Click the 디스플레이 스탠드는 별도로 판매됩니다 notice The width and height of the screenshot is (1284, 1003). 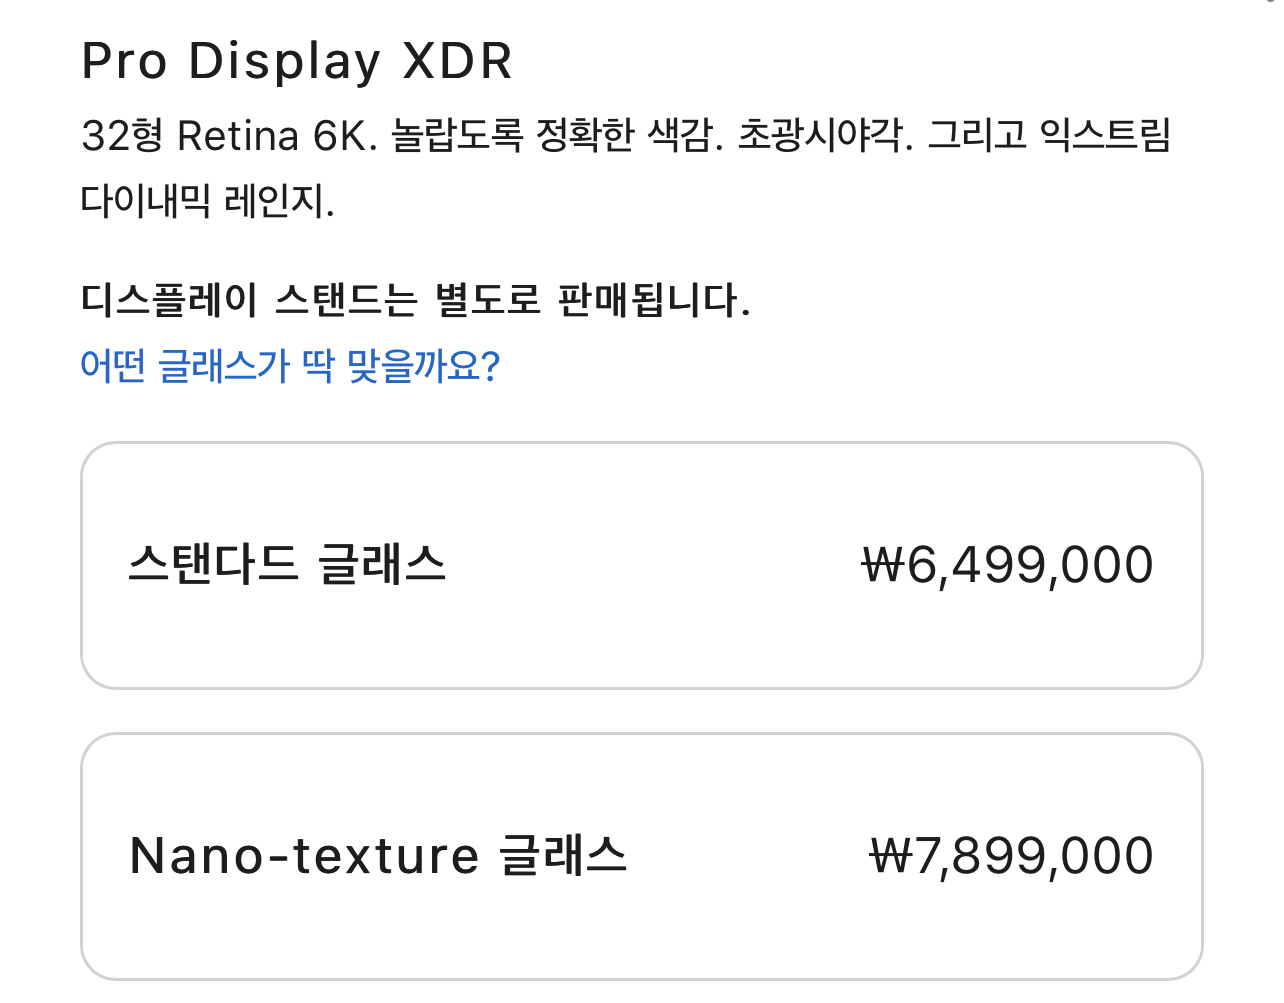click(x=415, y=300)
